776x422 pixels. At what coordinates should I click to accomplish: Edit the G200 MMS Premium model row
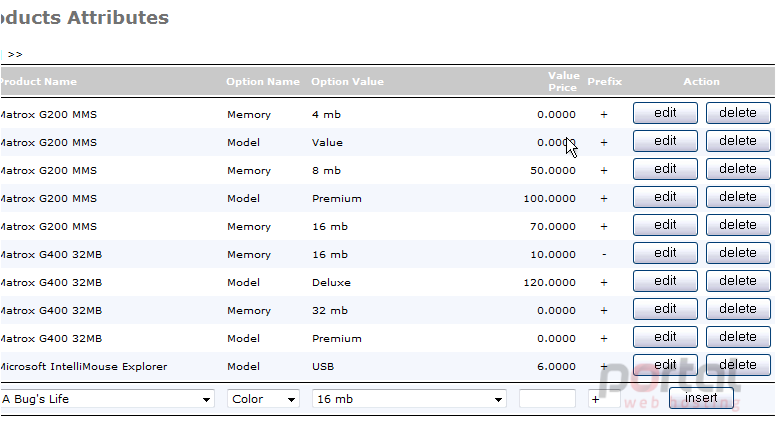pyautogui.click(x=665, y=197)
